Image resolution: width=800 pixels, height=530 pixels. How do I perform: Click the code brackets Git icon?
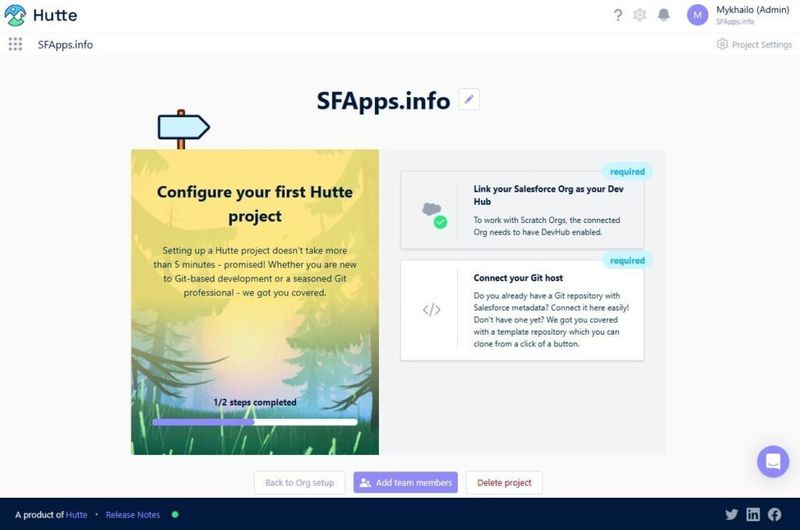click(x=432, y=310)
